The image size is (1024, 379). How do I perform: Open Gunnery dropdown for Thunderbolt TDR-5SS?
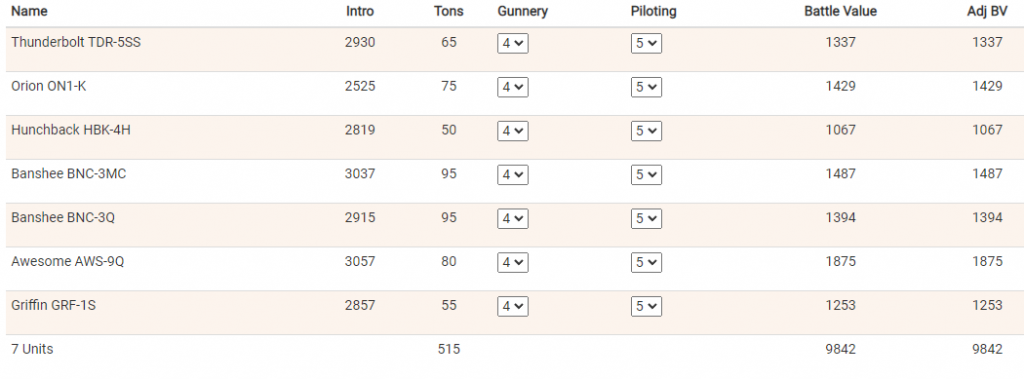[513, 43]
